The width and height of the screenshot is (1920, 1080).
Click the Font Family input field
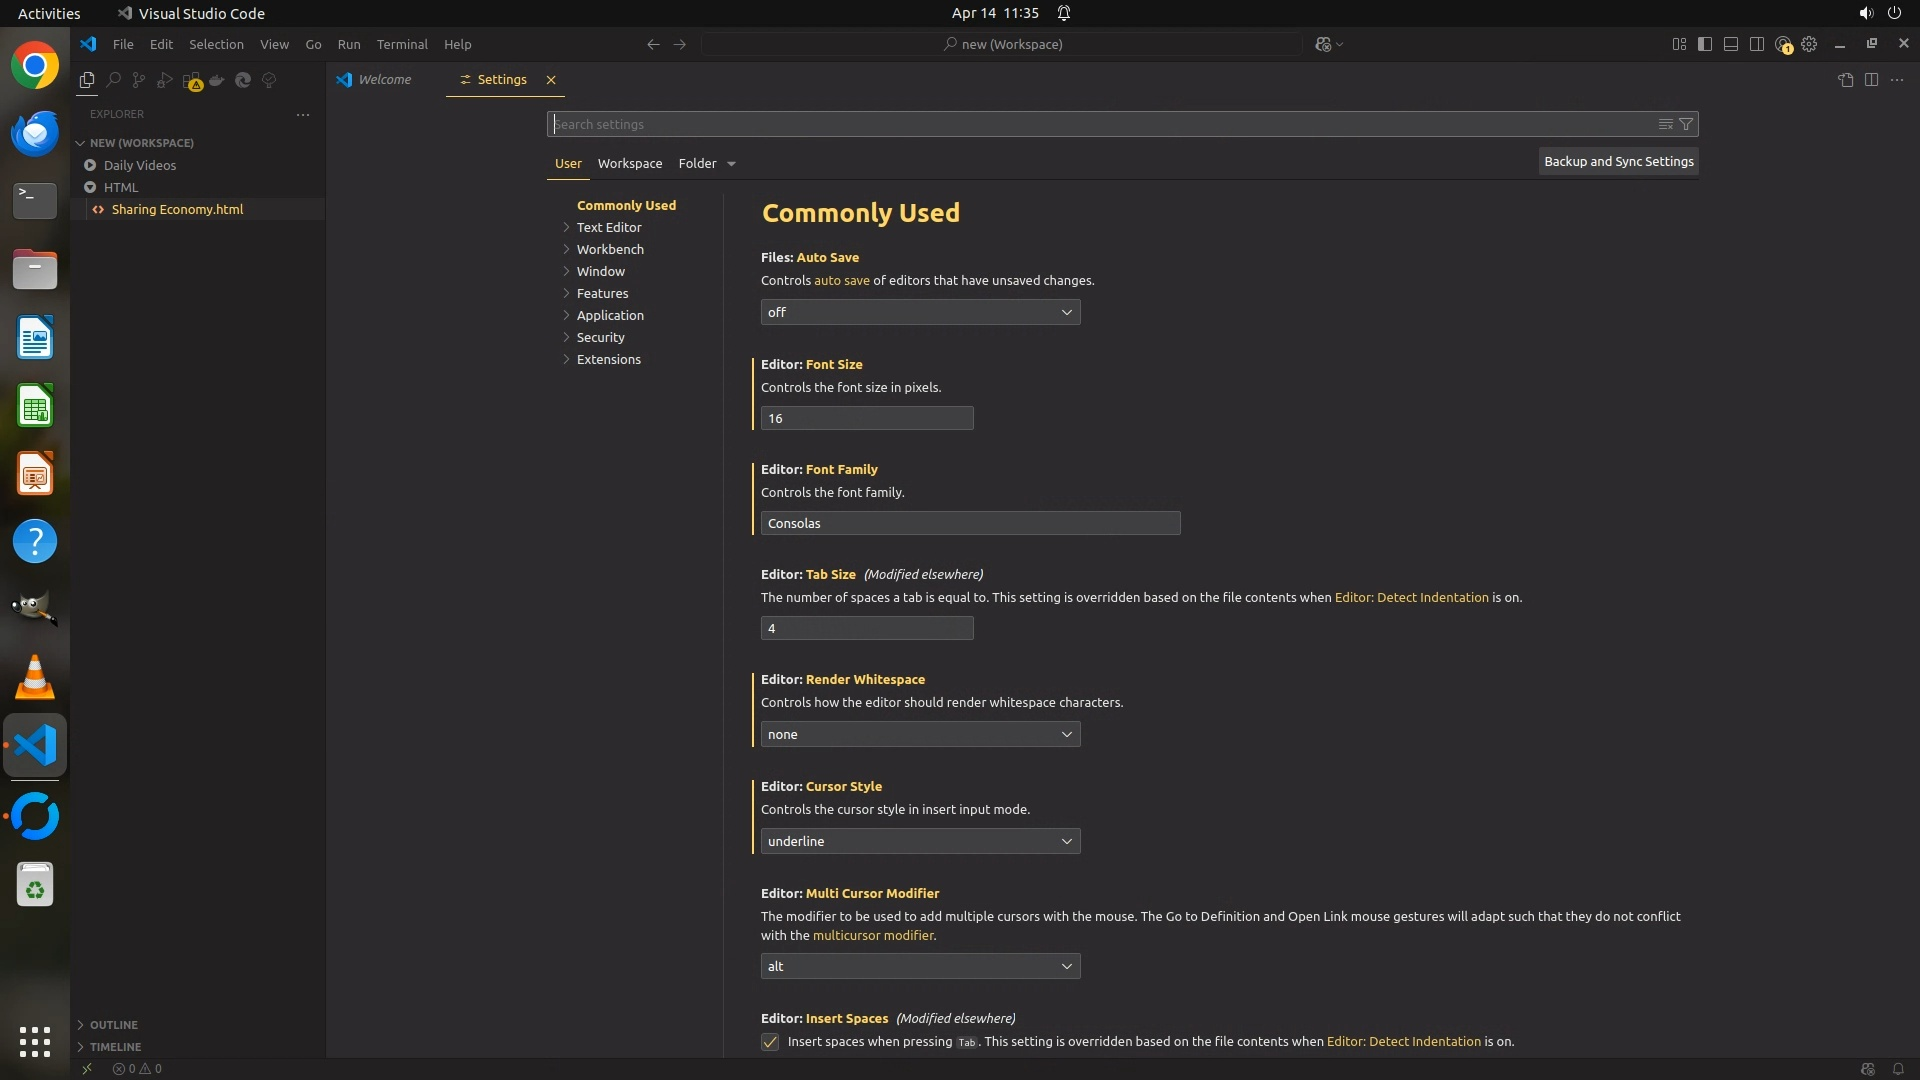(970, 523)
